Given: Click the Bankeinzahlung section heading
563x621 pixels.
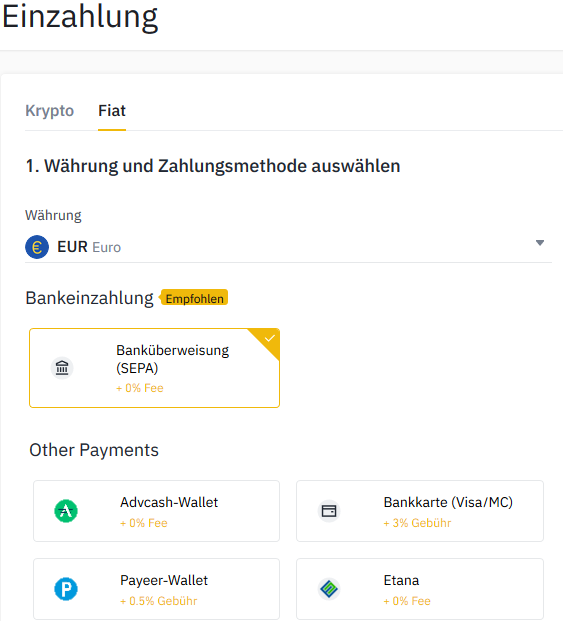Looking at the screenshot, I should click(89, 298).
